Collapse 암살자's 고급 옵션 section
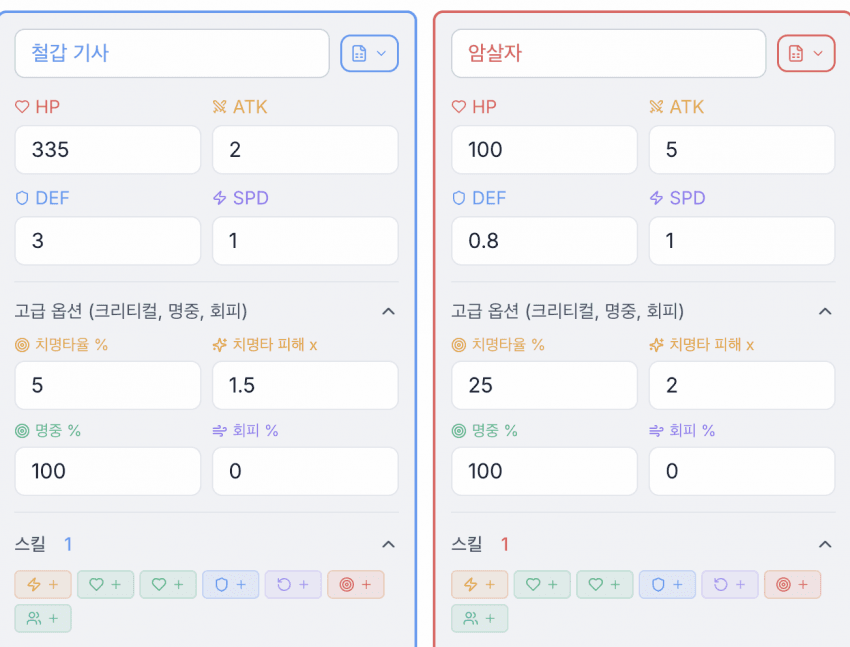This screenshot has width=850, height=647. [x=825, y=311]
